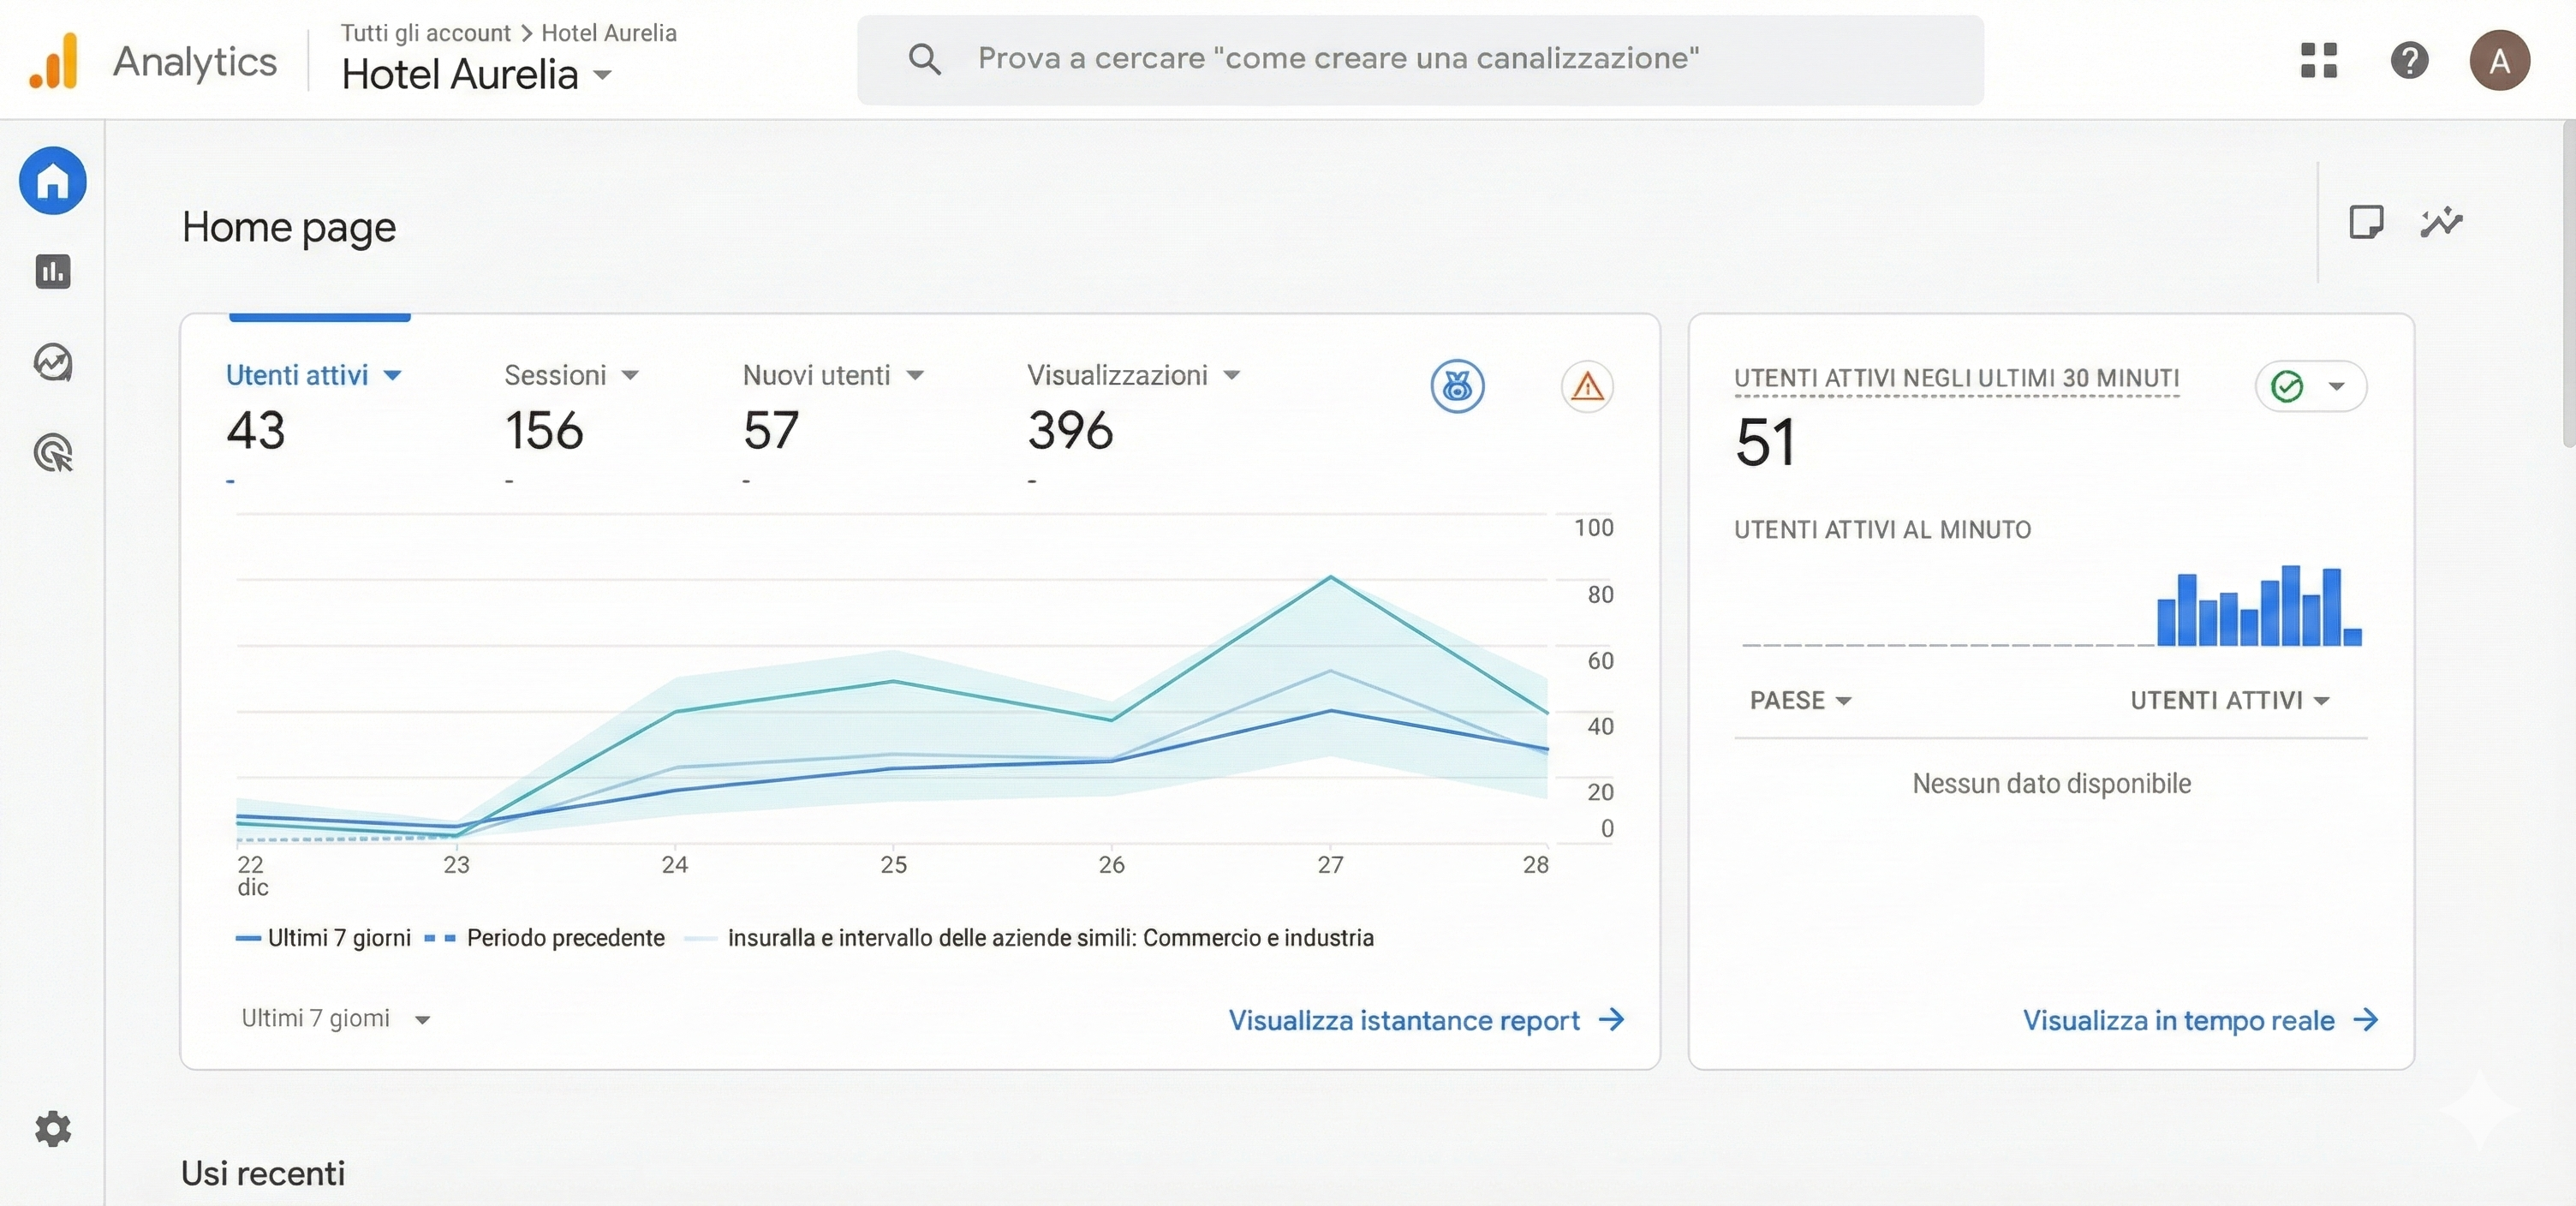Open the Hotel Aurelia property switcher
2576x1206 pixels.
point(477,74)
